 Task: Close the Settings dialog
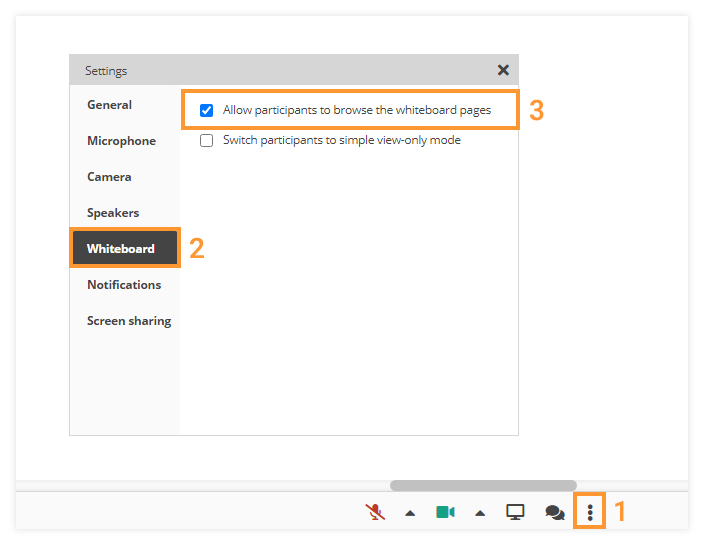[503, 70]
